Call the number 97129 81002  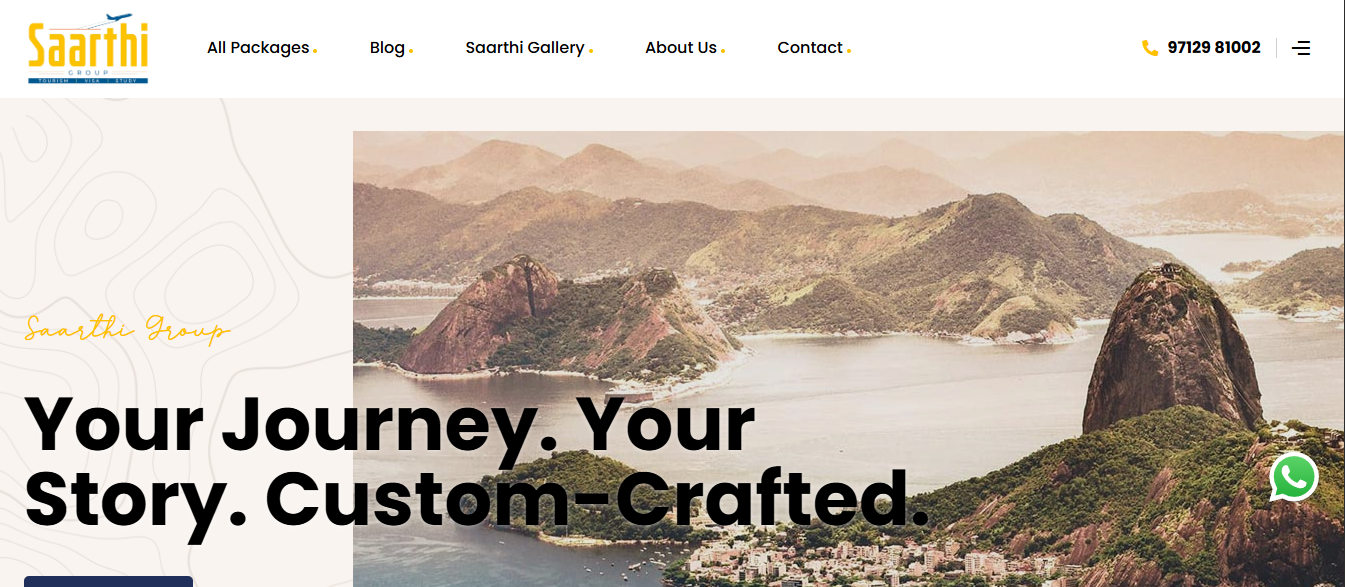point(1214,48)
